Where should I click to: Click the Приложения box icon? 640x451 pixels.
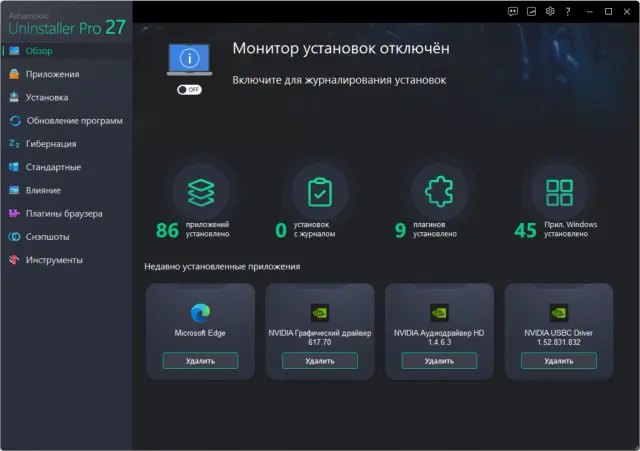point(14,74)
